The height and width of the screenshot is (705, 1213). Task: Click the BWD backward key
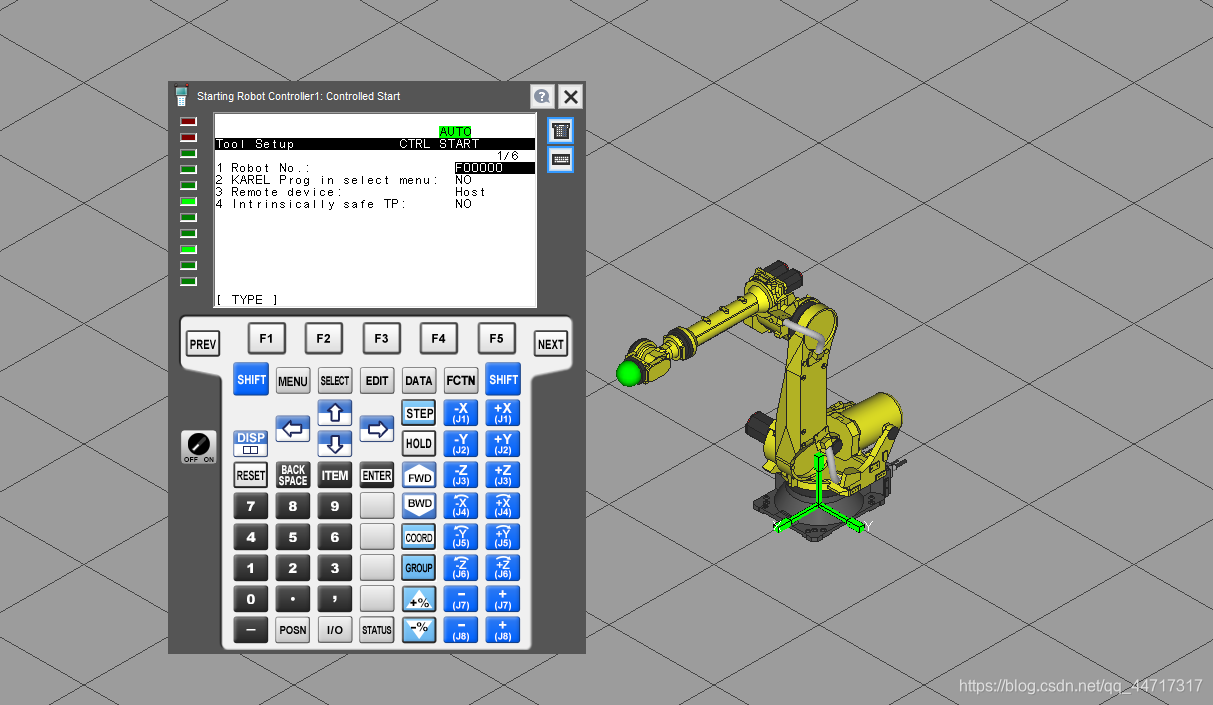click(x=419, y=505)
